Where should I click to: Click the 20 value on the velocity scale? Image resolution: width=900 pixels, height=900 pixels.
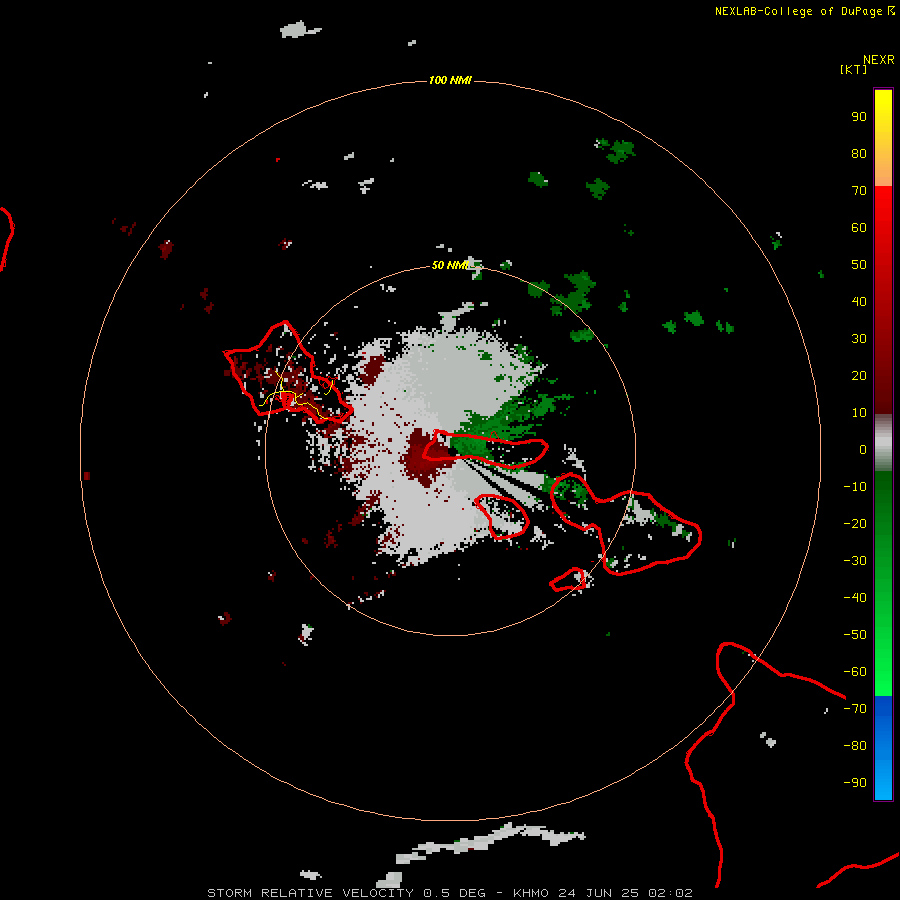pos(859,376)
